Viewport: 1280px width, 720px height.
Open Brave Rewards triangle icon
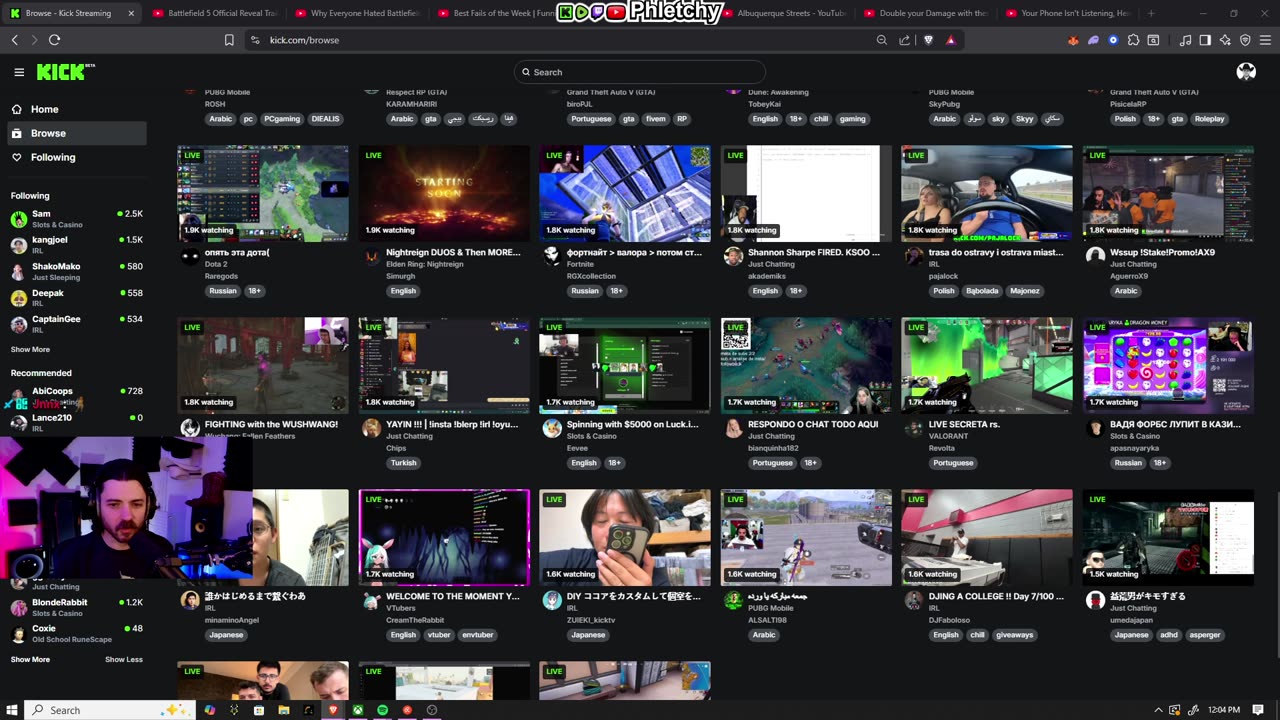(951, 40)
